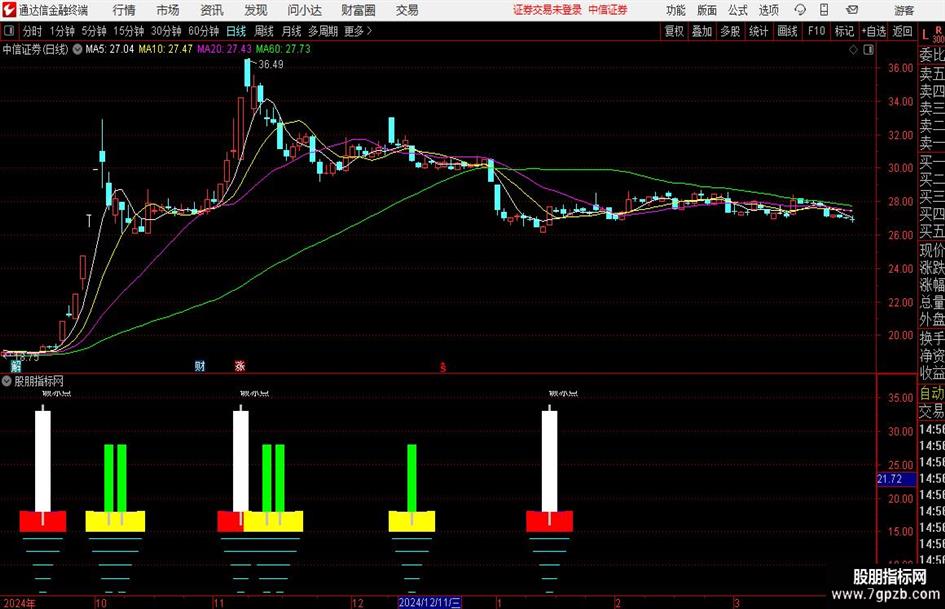Click the customer service headset icon
945x609 pixels.
pos(800,10)
